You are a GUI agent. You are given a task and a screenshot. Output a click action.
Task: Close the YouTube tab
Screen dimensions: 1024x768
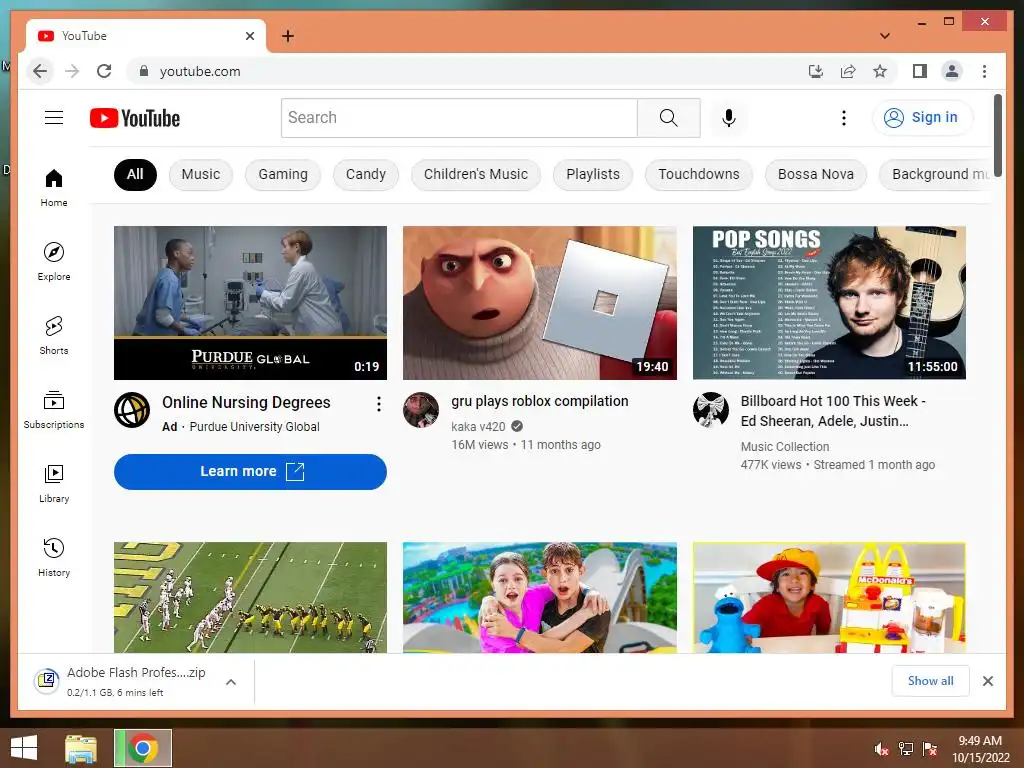pos(249,36)
